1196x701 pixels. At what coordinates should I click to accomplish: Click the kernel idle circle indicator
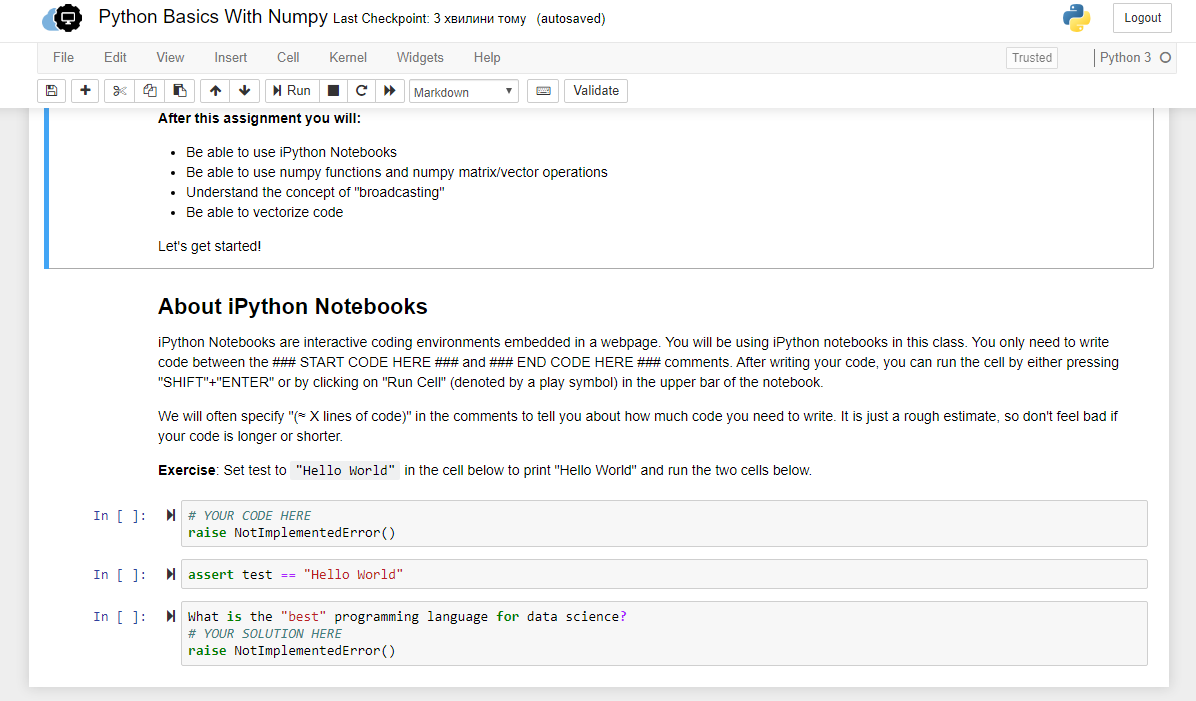click(x=1165, y=58)
